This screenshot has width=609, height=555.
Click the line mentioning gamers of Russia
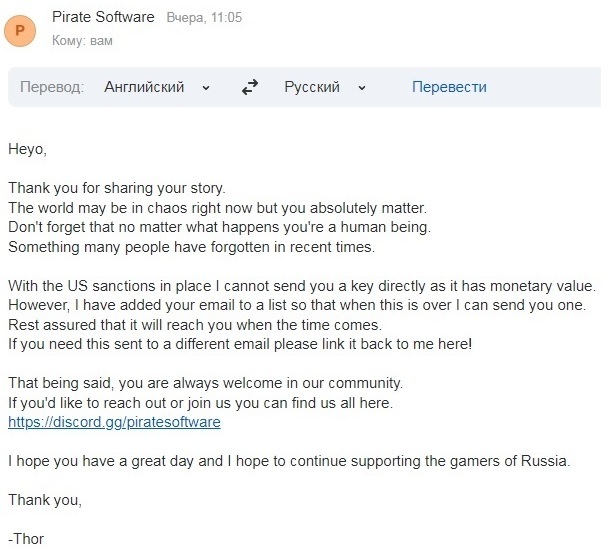[x=288, y=461]
